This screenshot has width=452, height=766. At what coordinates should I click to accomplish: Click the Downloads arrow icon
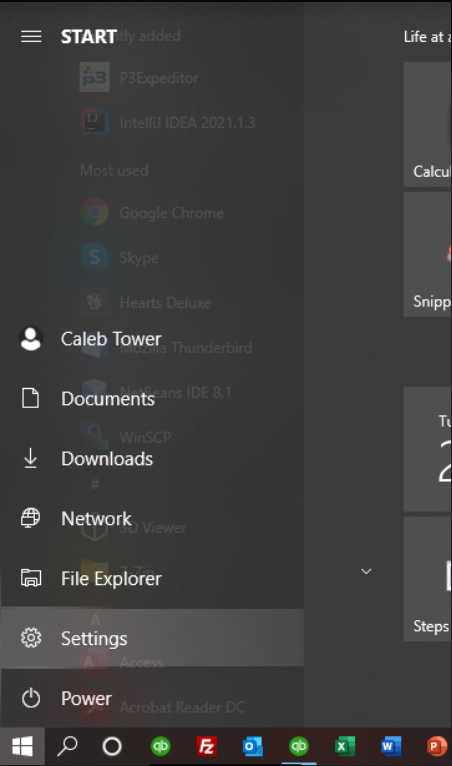tap(31, 458)
